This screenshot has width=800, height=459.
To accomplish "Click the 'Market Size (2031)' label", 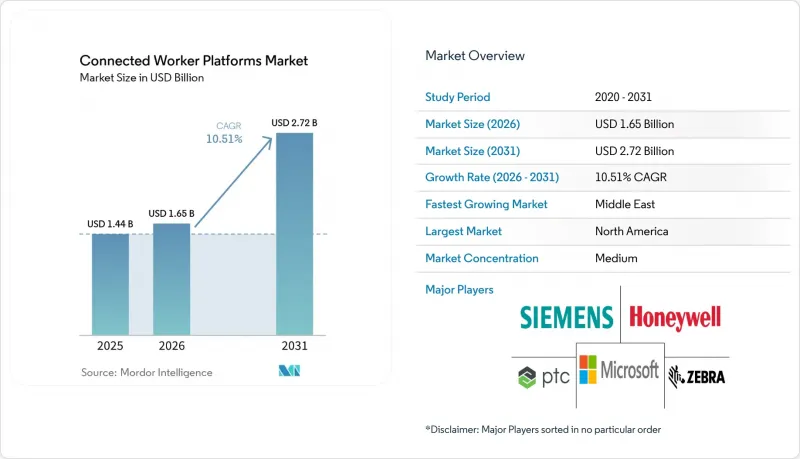I will [x=472, y=151].
